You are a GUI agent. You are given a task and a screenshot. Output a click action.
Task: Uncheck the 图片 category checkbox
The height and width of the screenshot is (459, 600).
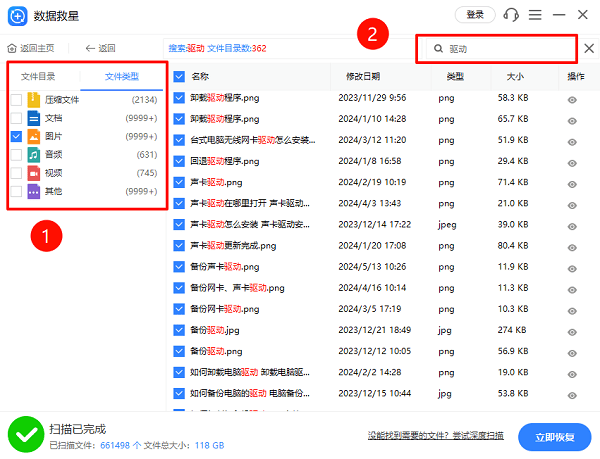16,137
